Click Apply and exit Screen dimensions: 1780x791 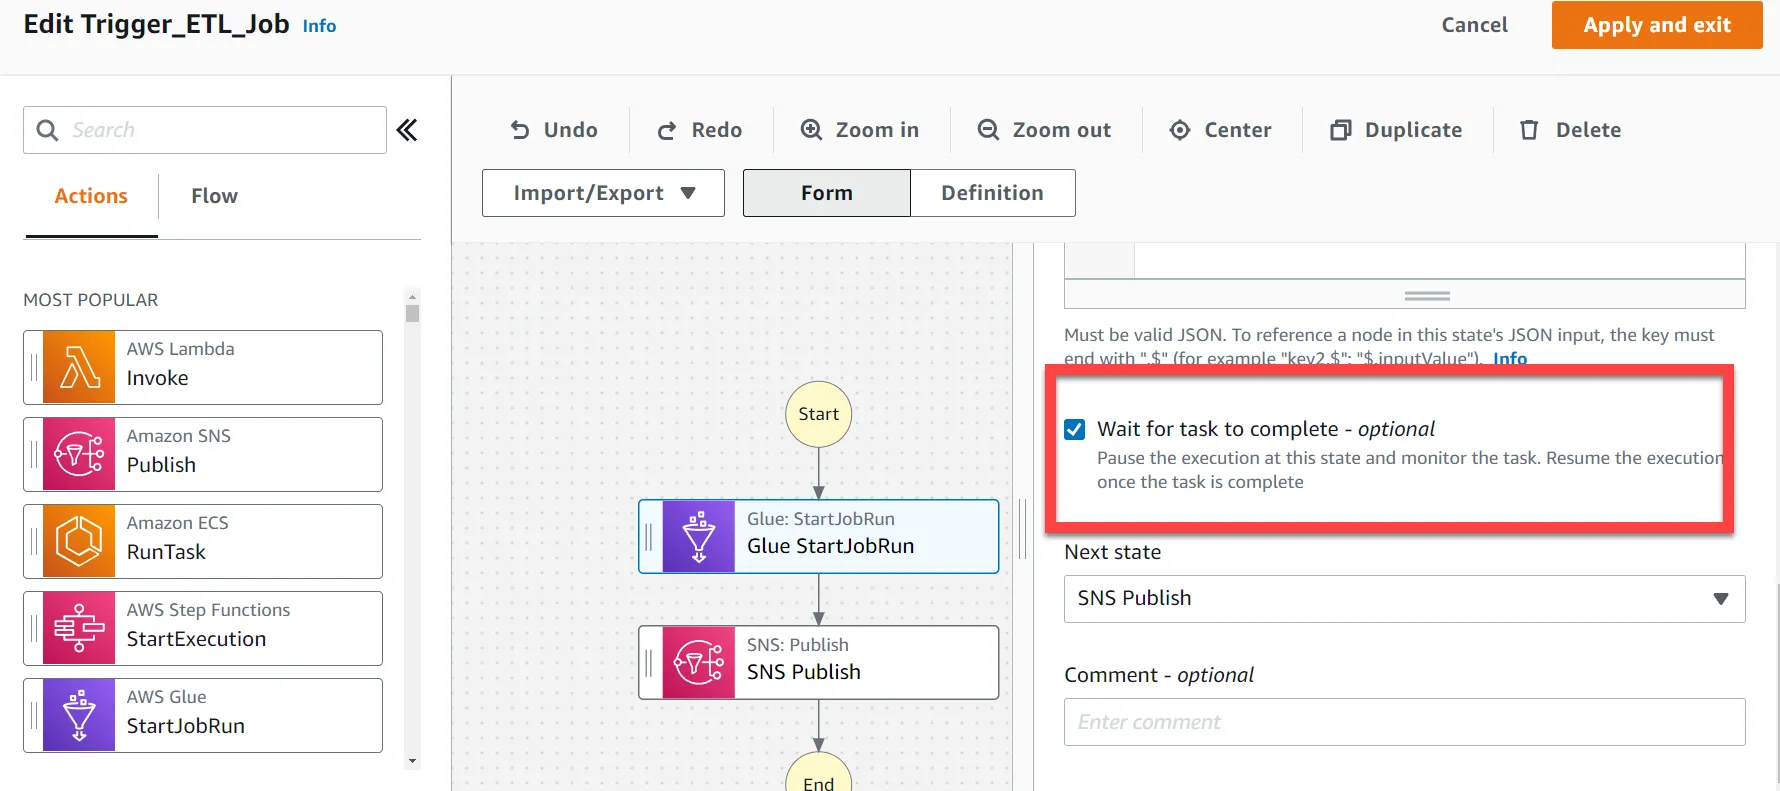pos(1657,25)
